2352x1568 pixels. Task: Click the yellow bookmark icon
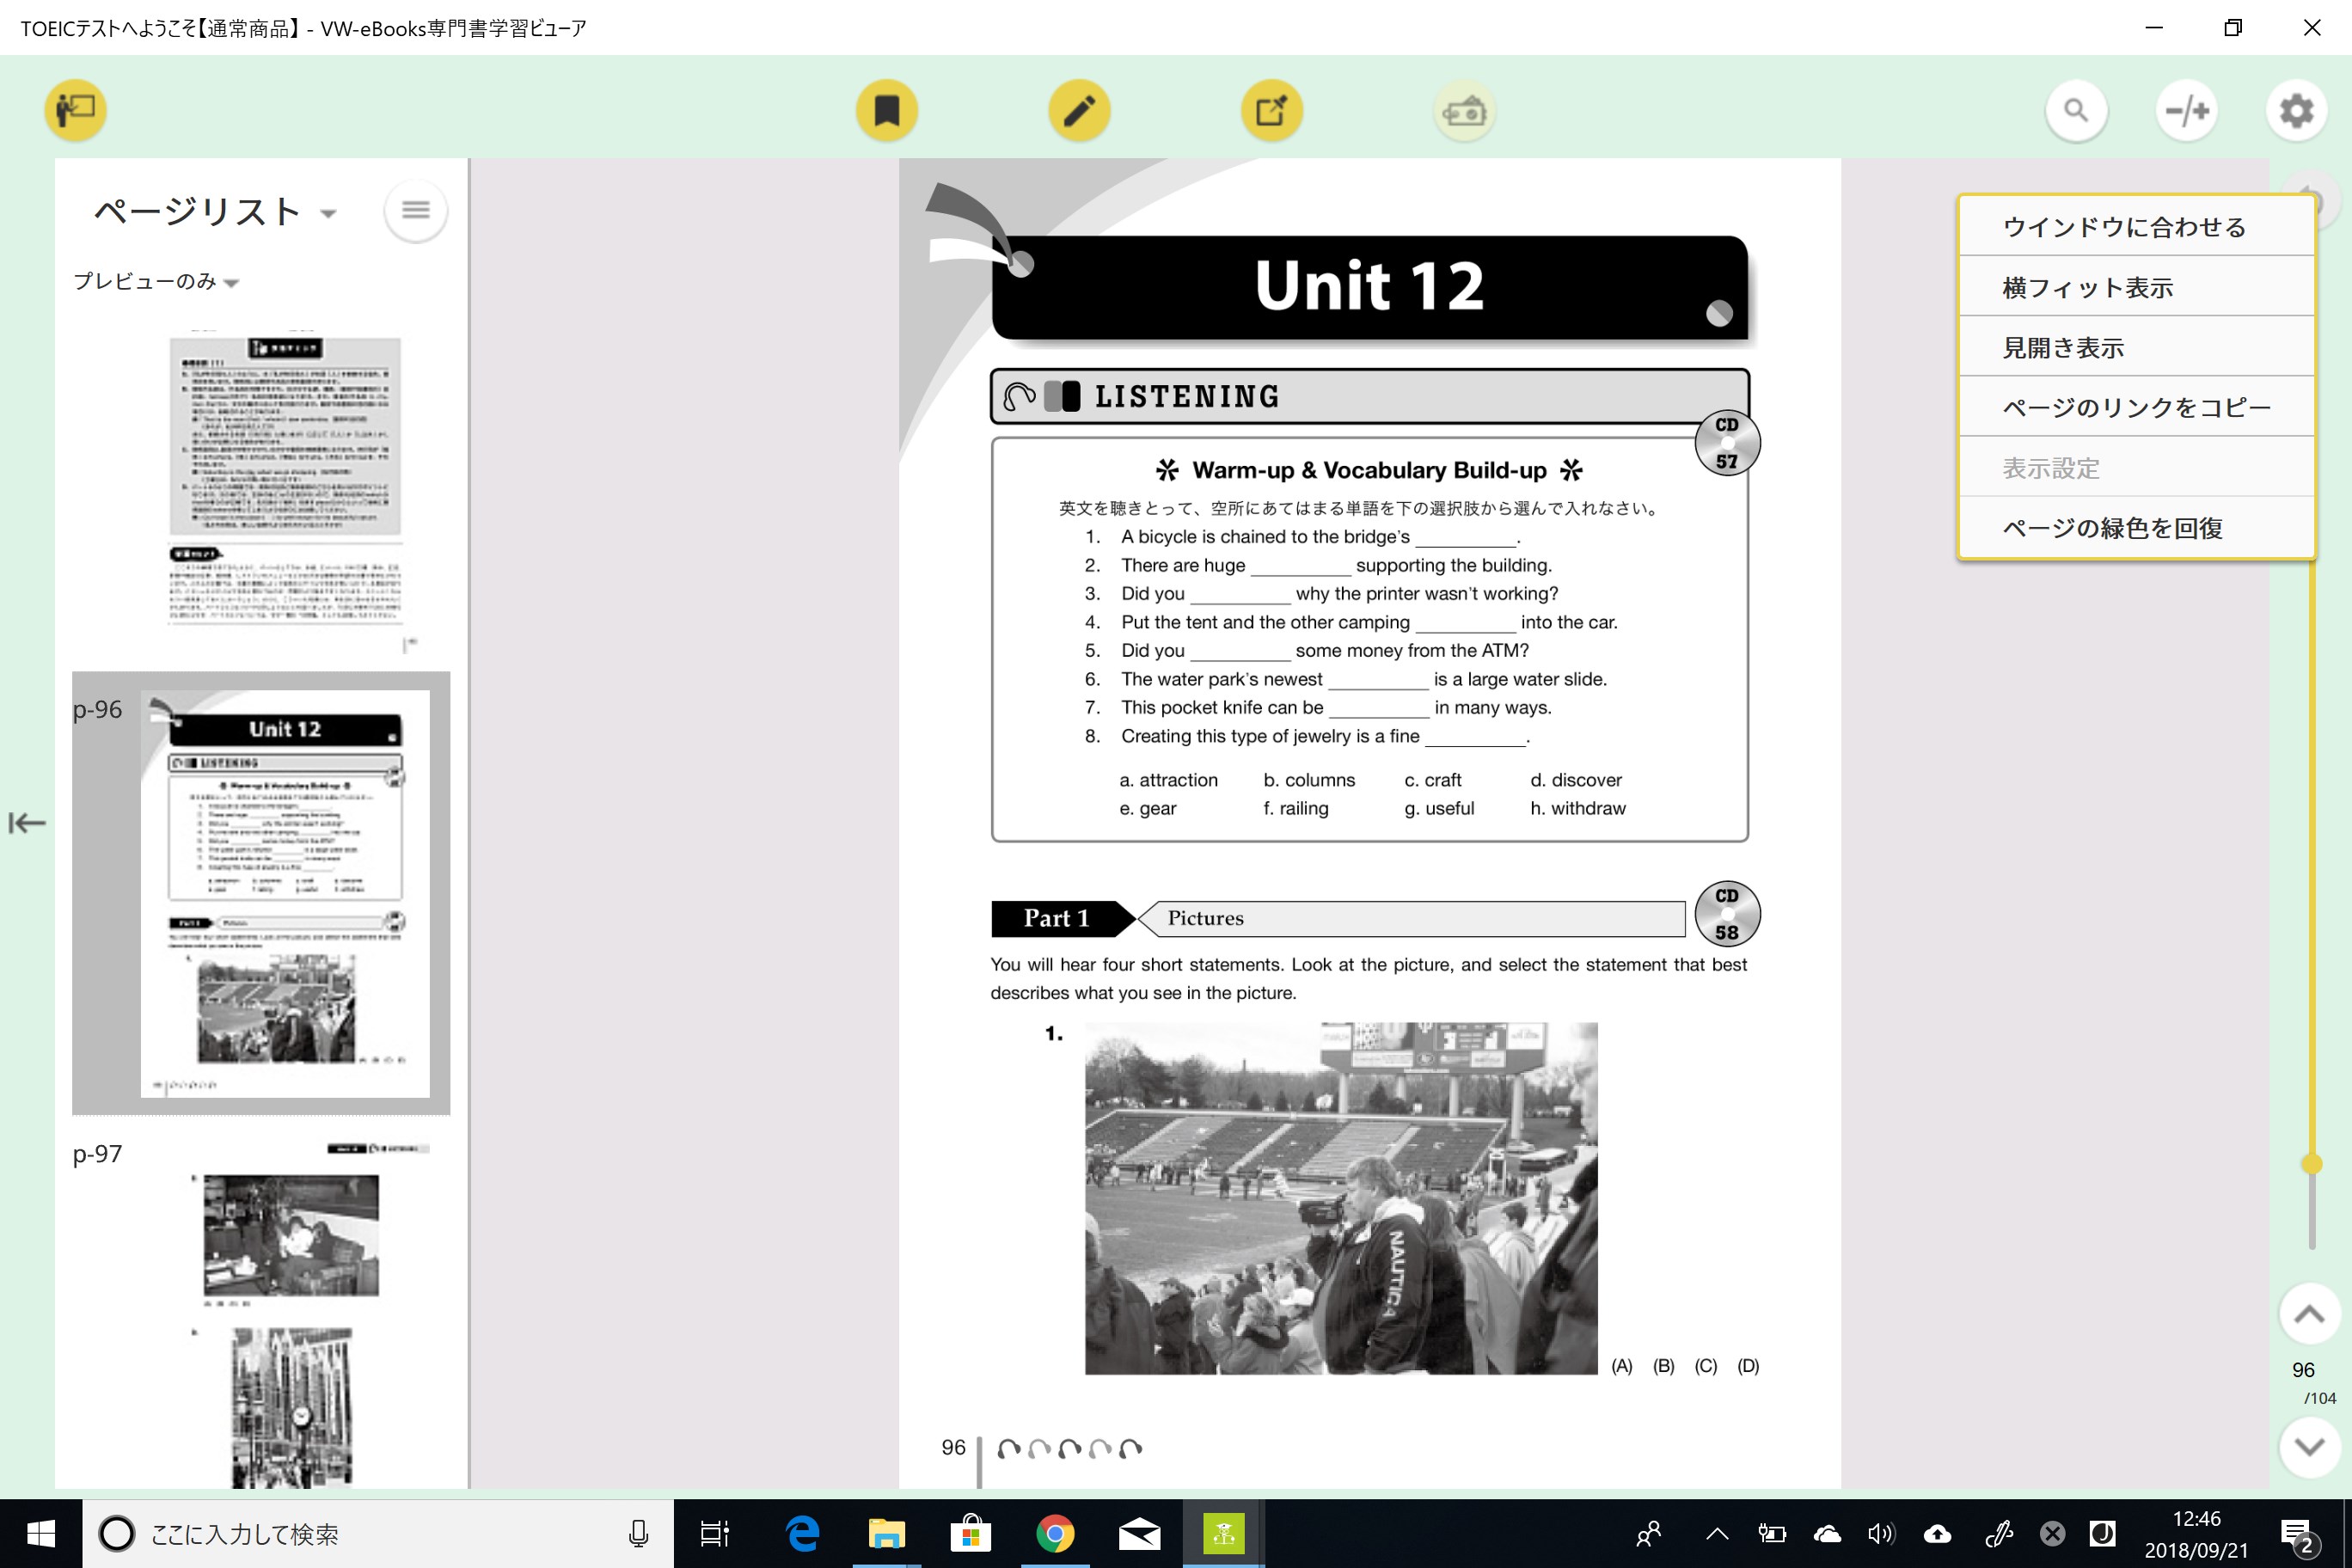click(886, 110)
